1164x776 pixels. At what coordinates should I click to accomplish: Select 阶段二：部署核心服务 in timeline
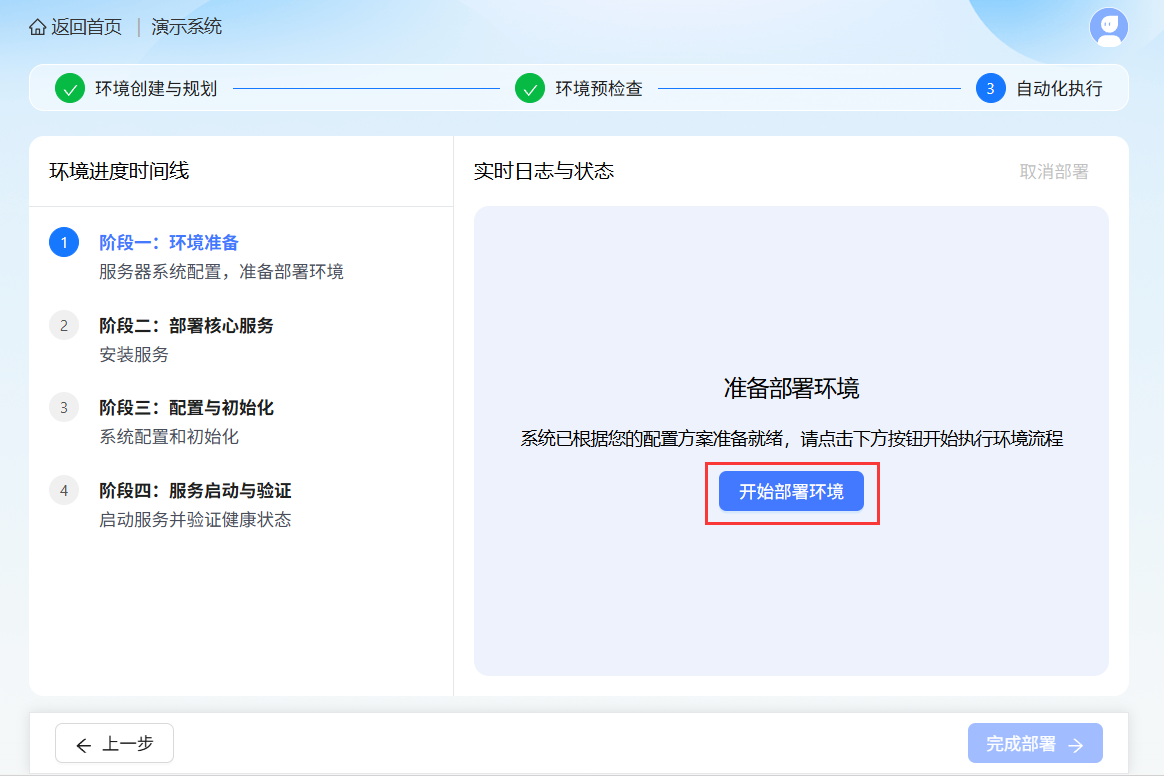click(186, 326)
